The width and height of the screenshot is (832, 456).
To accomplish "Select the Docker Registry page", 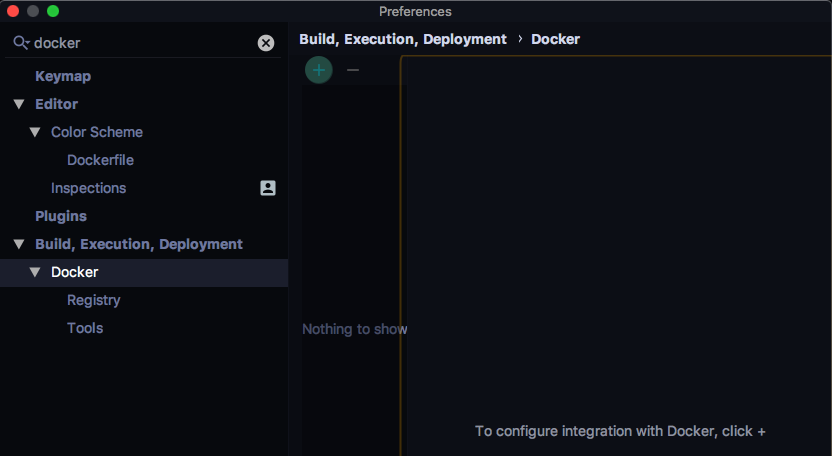I will point(93,300).
